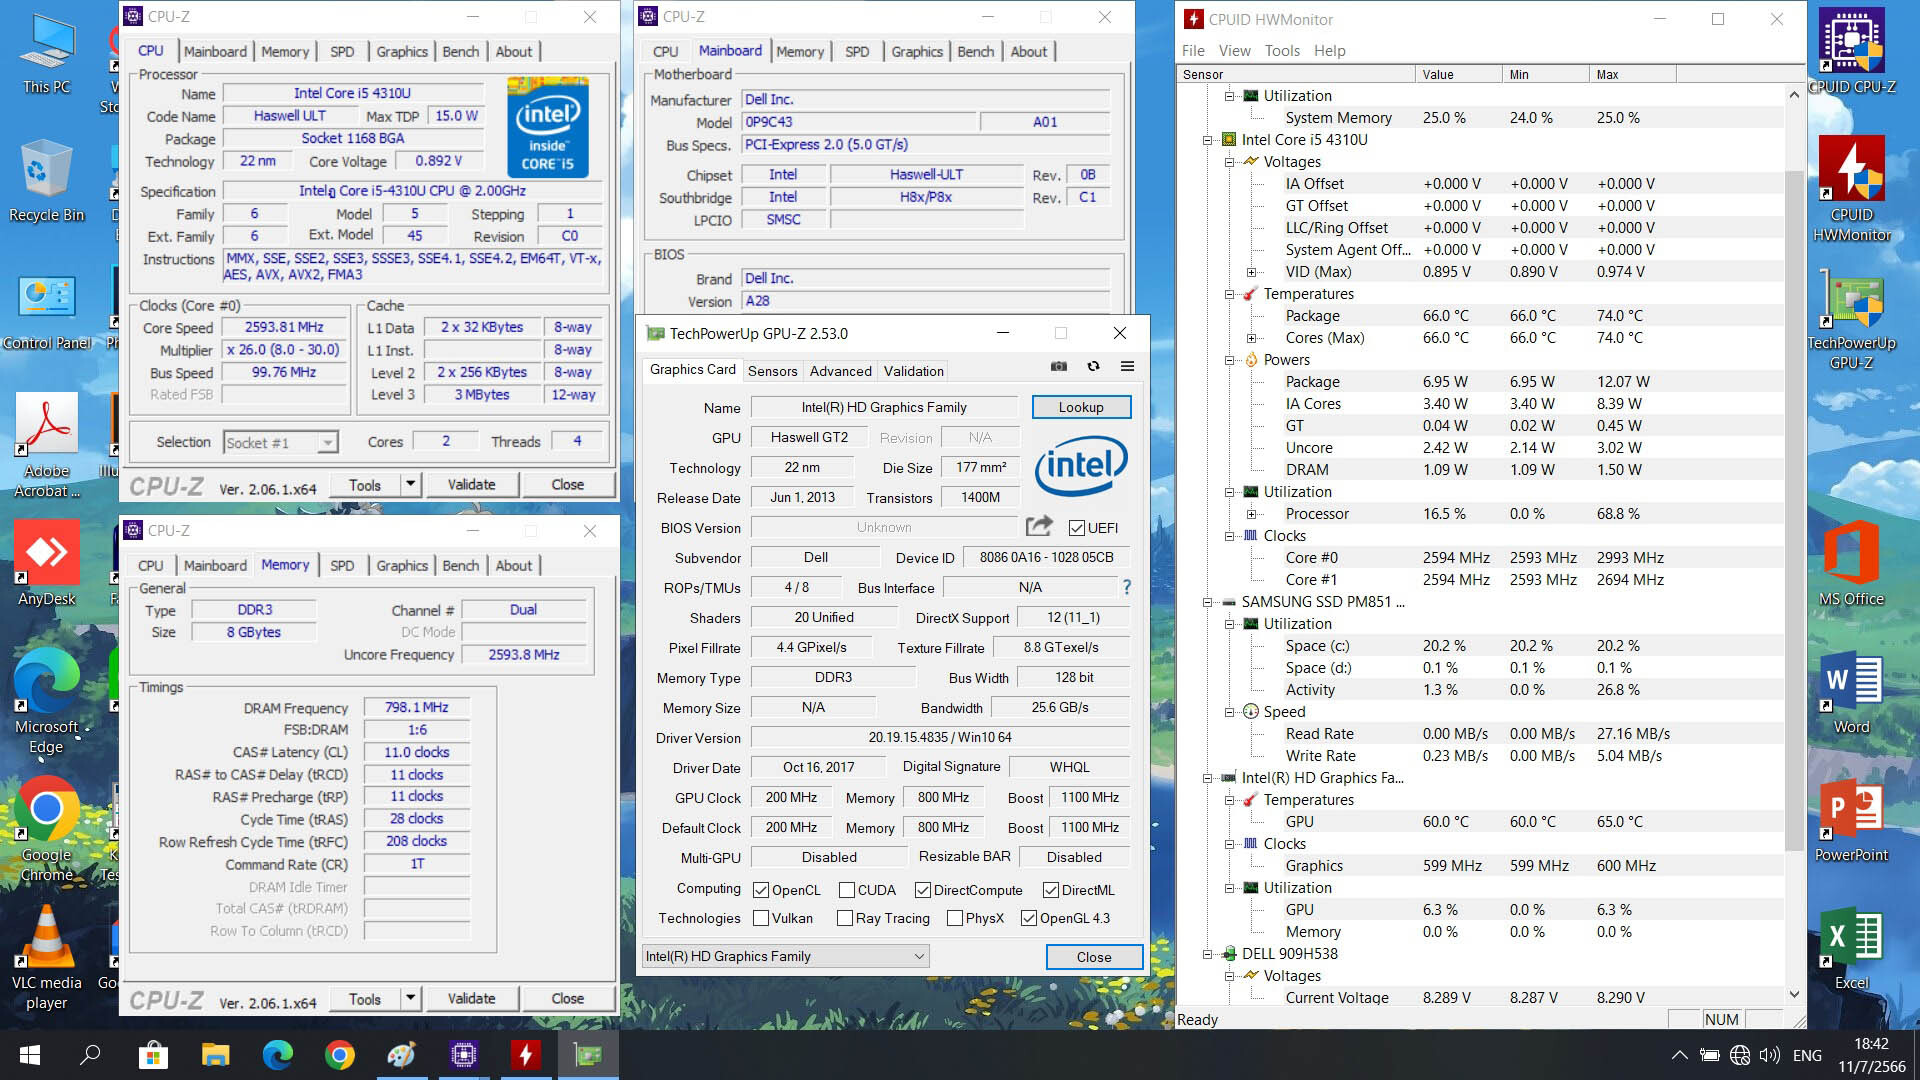Collapse DELL 909H538 battery node
Image resolution: width=1920 pixels, height=1080 pixels.
[x=1207, y=954]
